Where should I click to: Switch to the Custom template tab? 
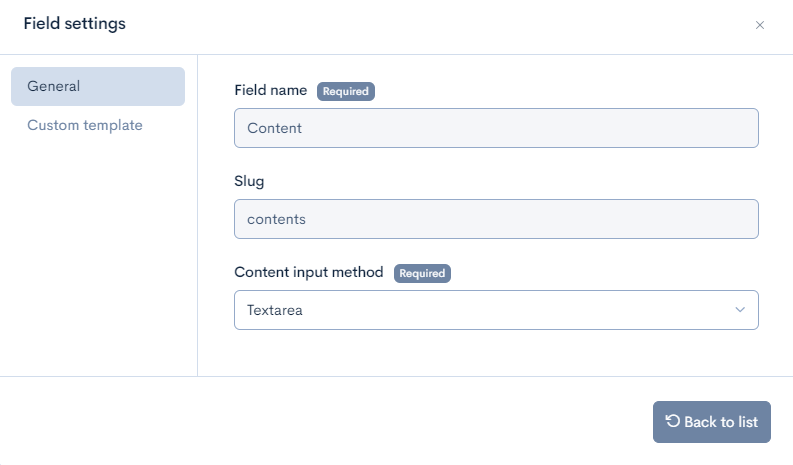tap(85, 125)
